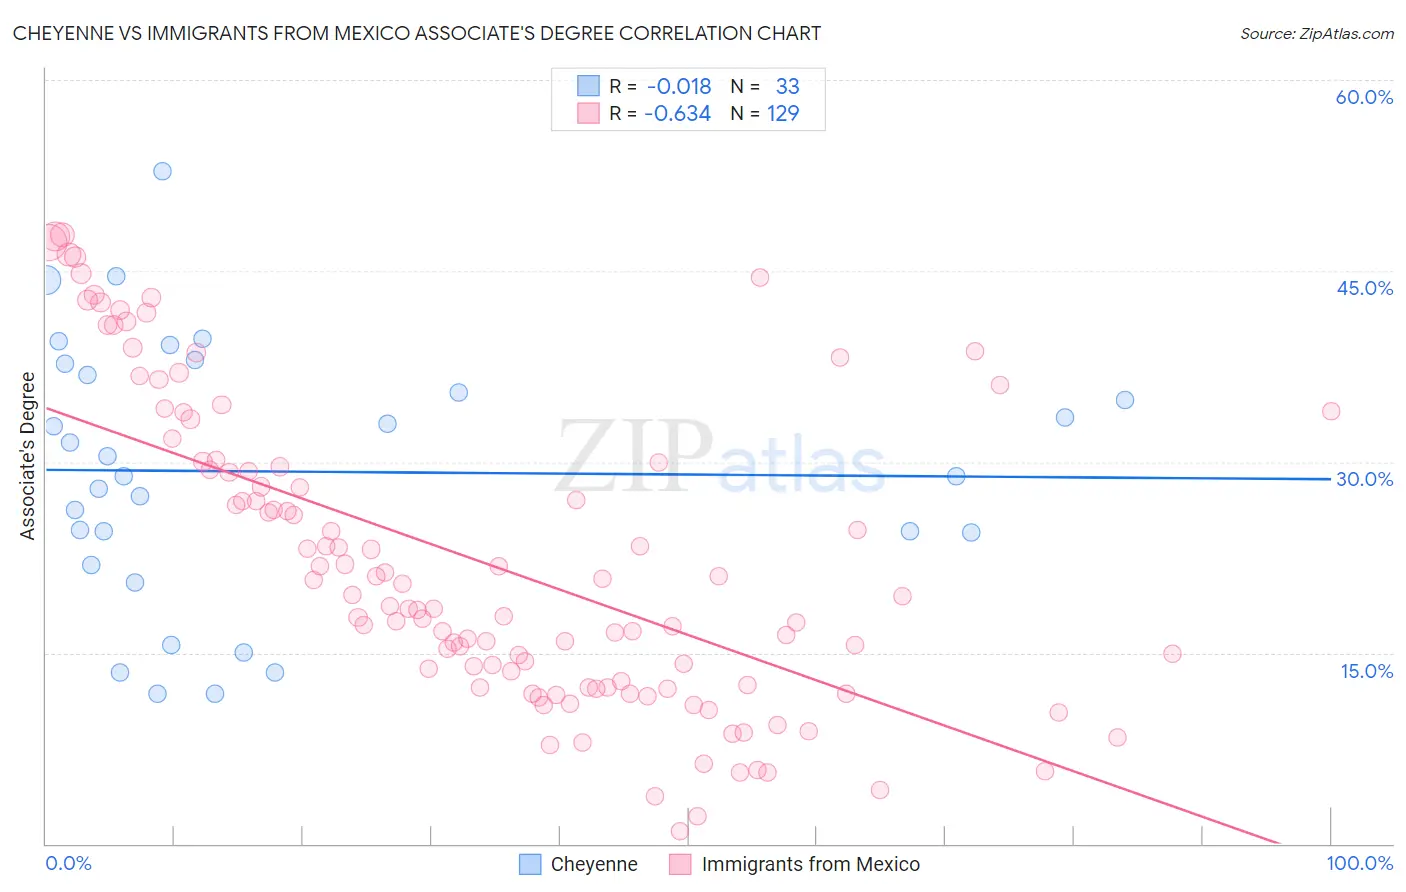Click the 15.0% y-axis label

pyautogui.click(x=1366, y=670)
